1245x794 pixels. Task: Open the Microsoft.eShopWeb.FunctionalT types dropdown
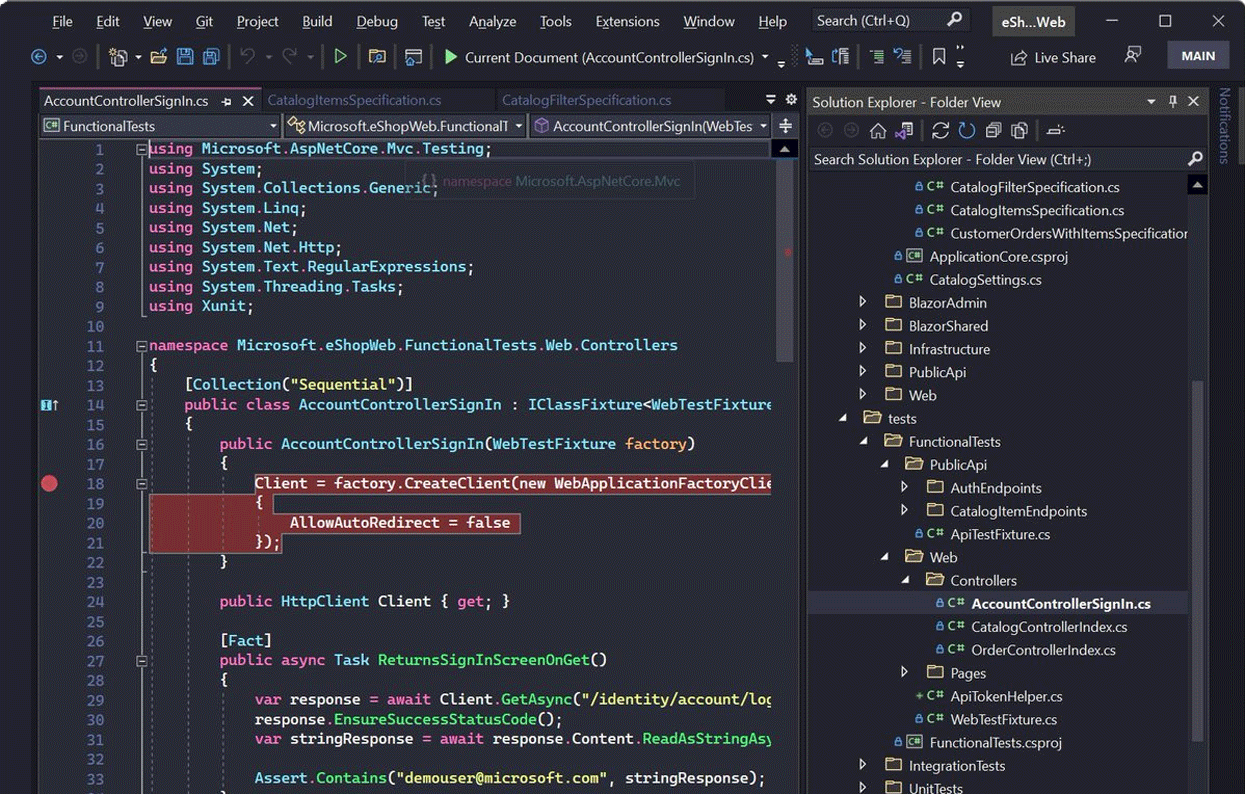point(405,126)
